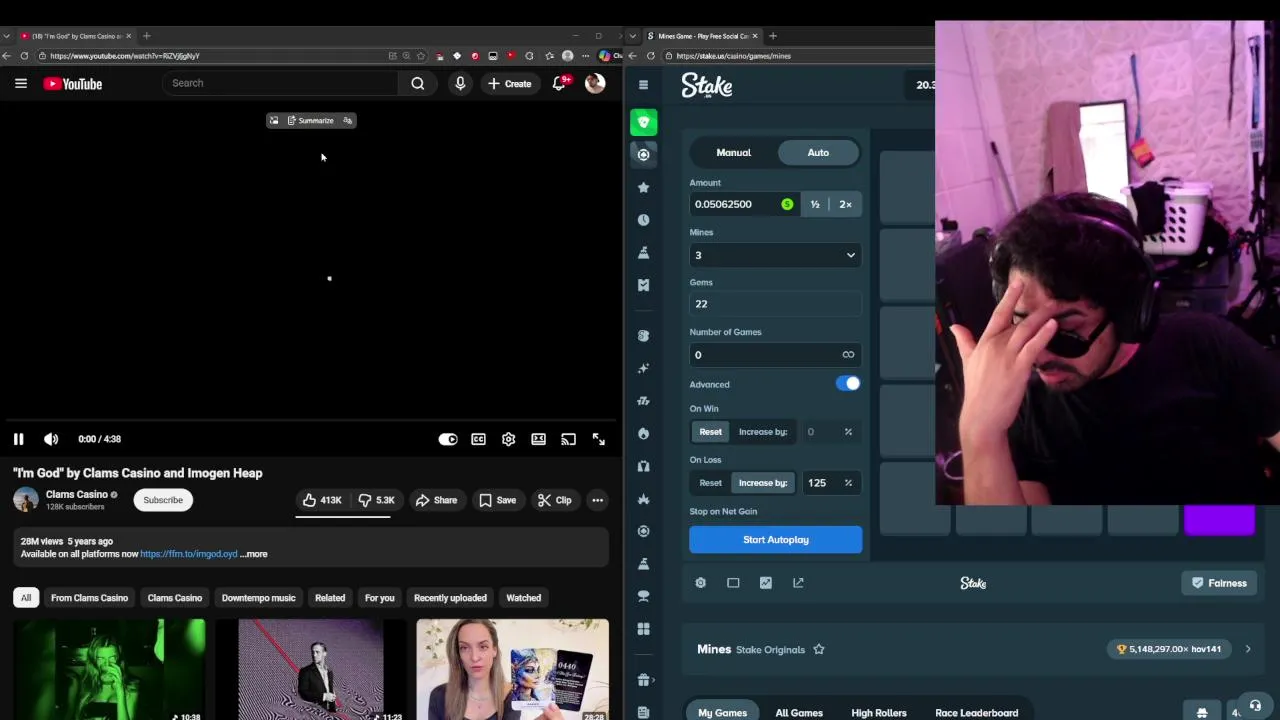Select the Recently uploaded chip

(x=450, y=598)
